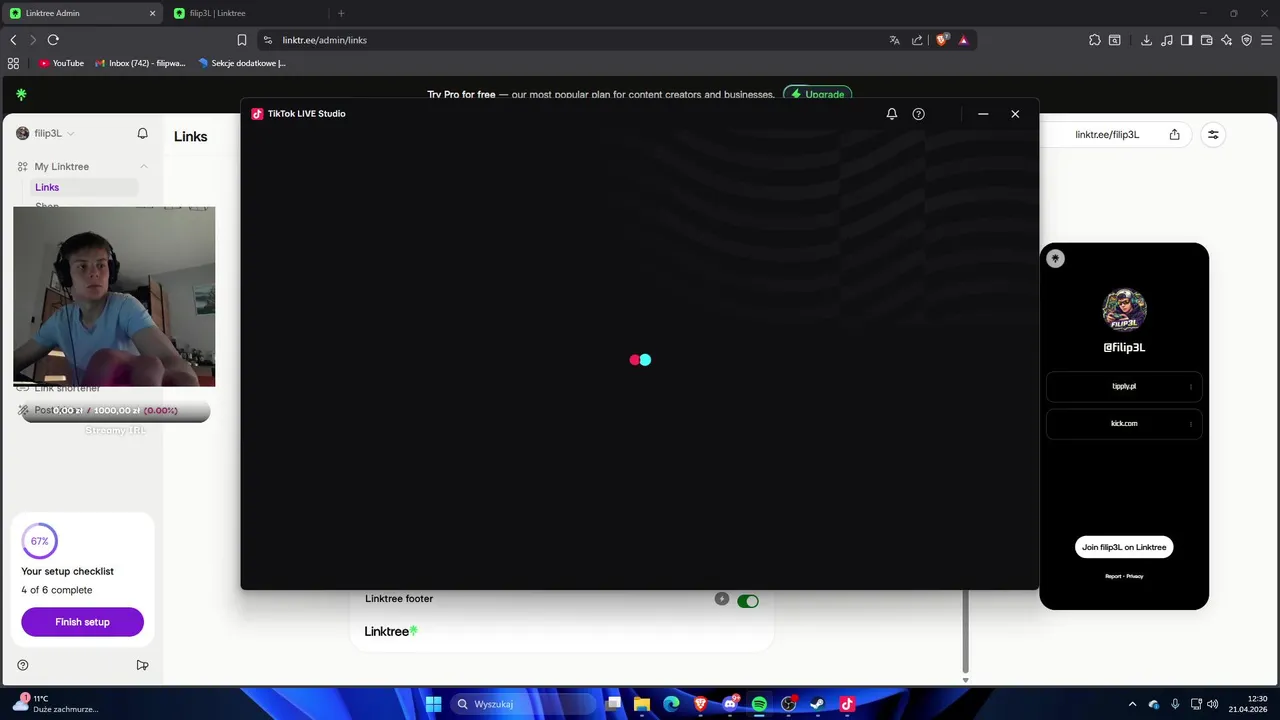This screenshot has width=1280, height=720.
Task: Open tipply.pl link in phone preview
Action: pyautogui.click(x=1124, y=386)
